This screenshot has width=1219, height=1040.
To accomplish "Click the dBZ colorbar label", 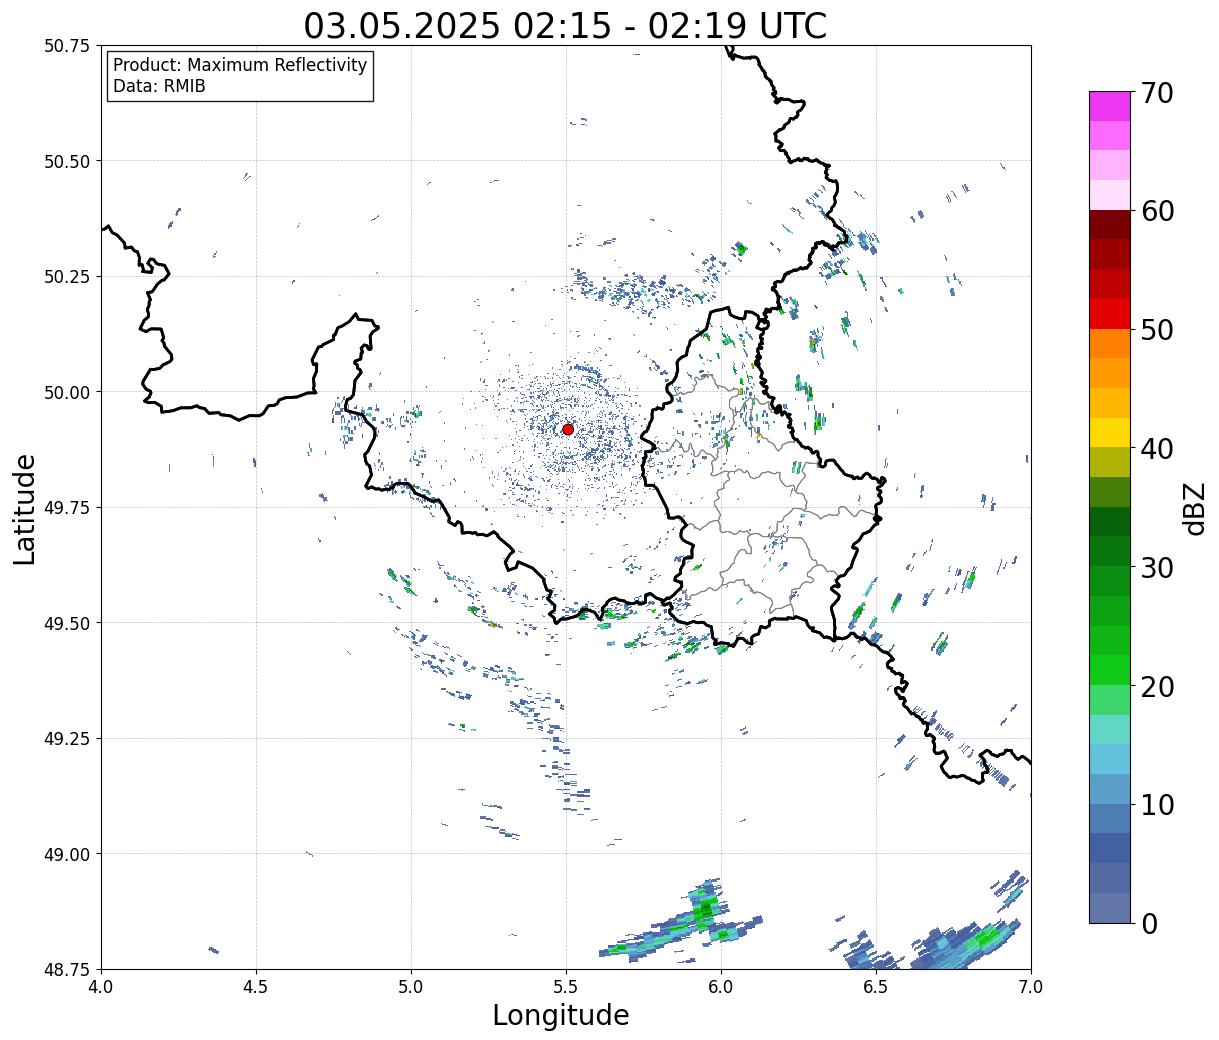I will 1194,509.
